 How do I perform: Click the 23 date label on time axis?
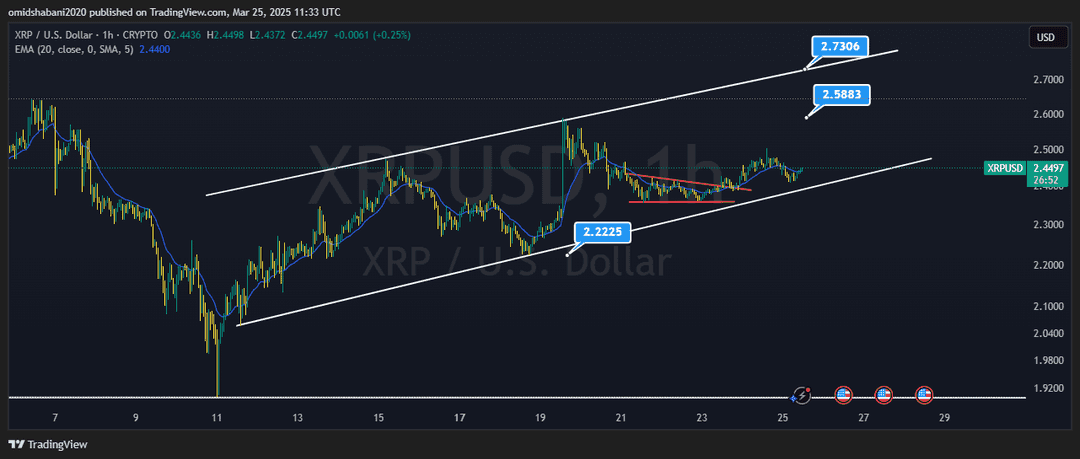point(702,418)
